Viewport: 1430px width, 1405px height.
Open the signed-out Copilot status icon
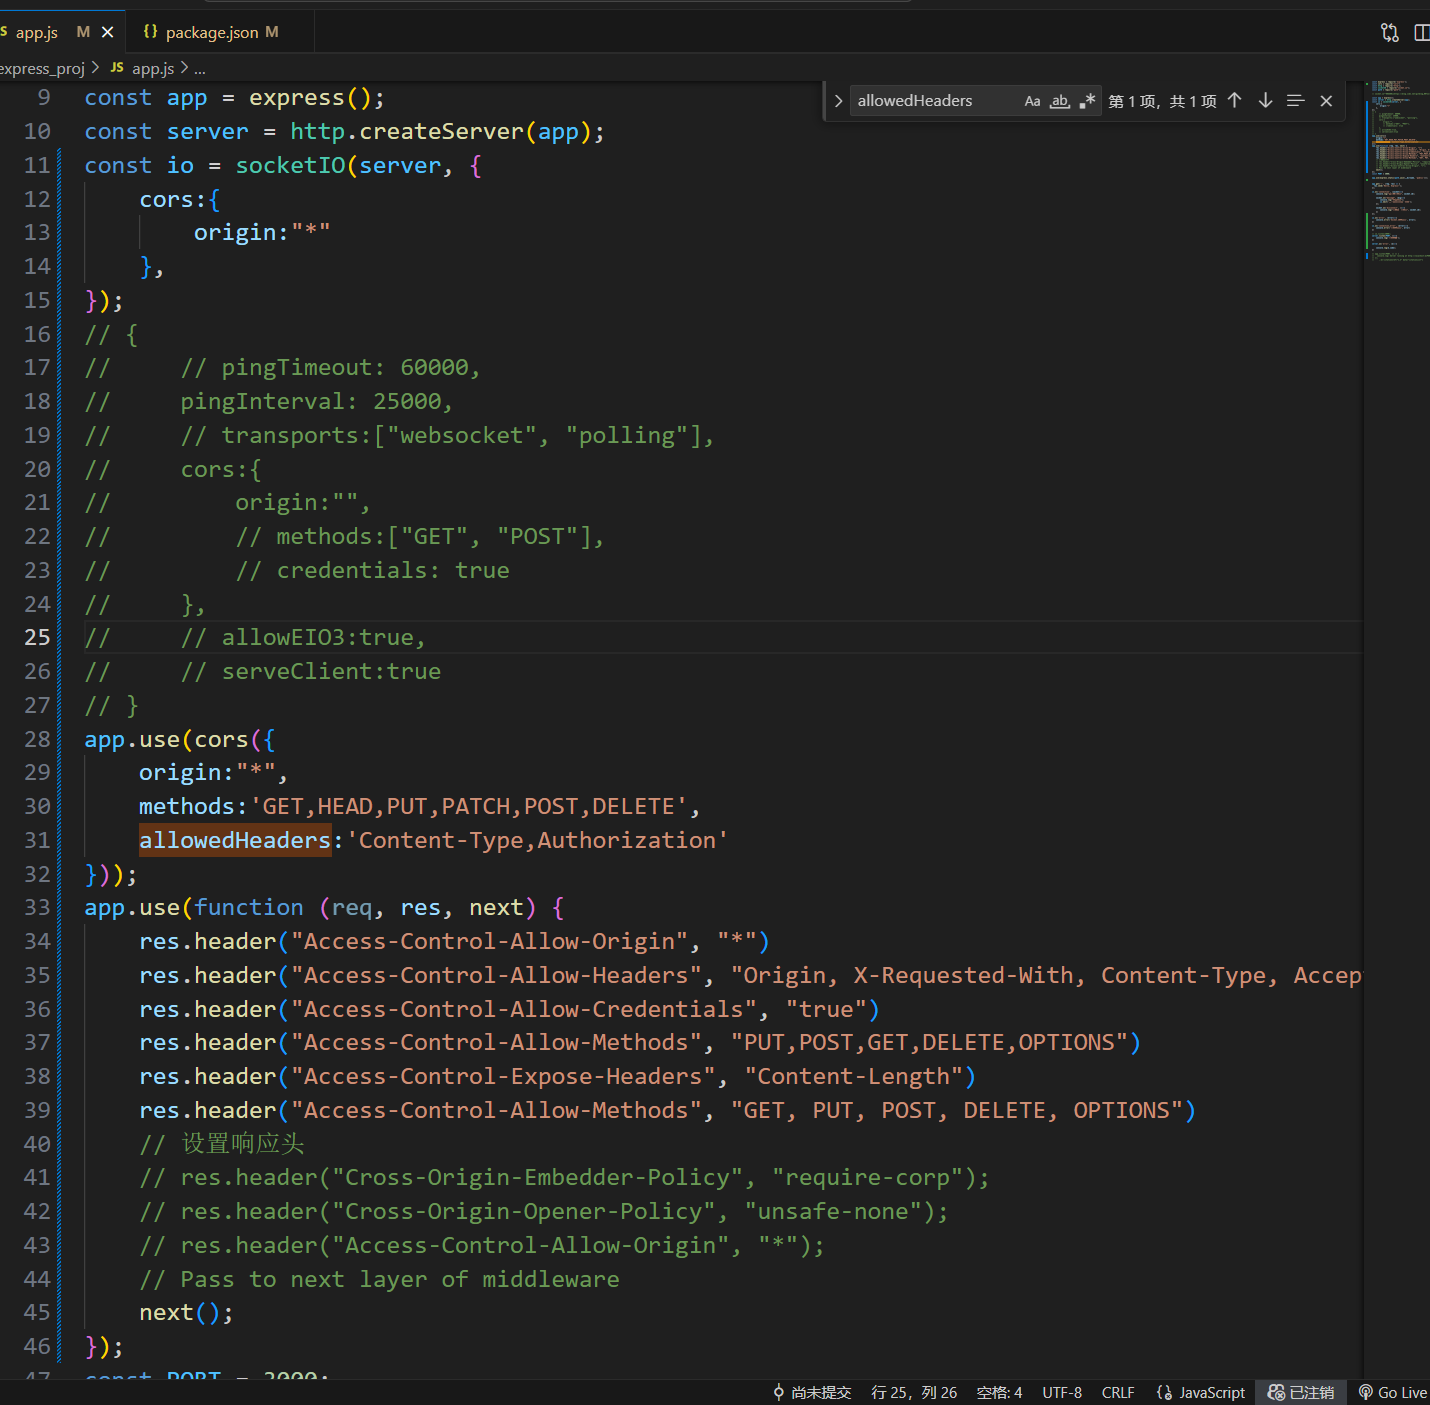1301,1392
